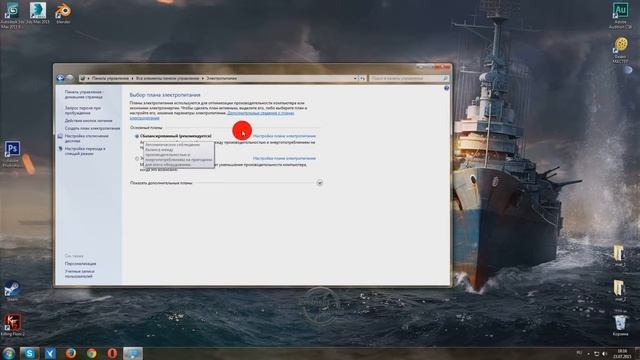
Task: Open Photoshop desktop shortcut
Action: click(x=12, y=153)
